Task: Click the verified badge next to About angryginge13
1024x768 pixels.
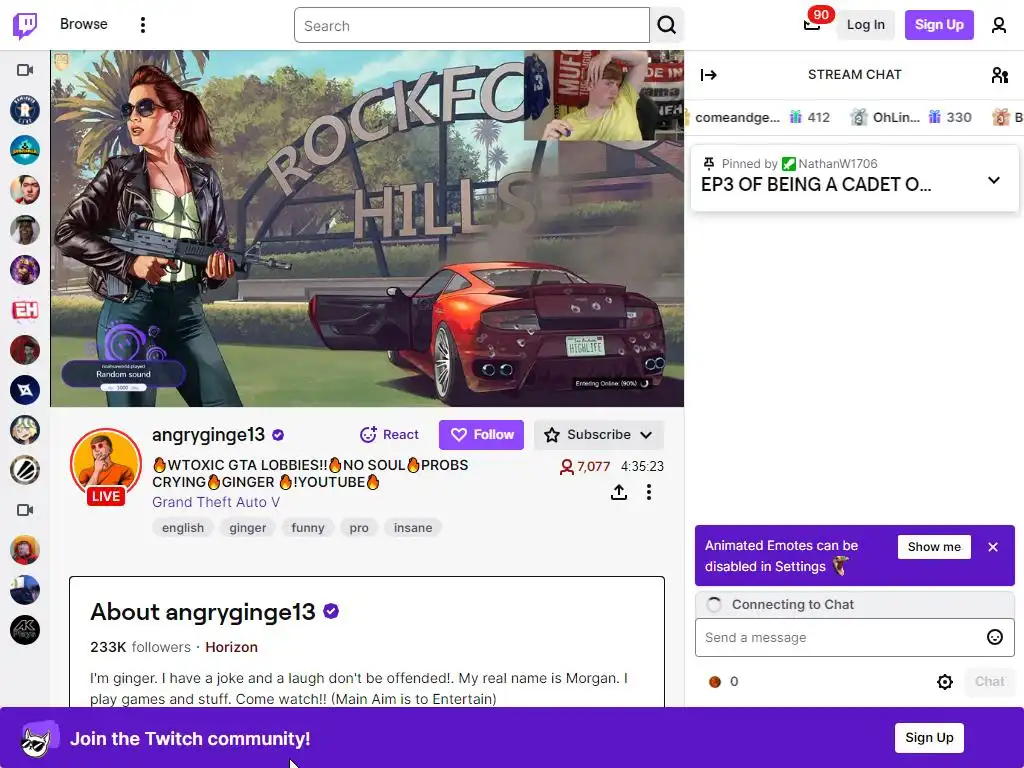Action: 331,612
